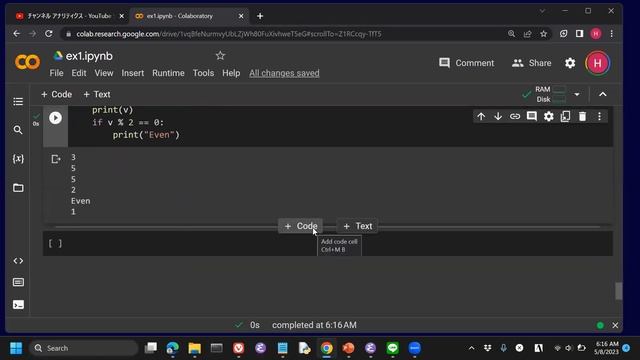This screenshot has width=640, height=360.
Task: Open the View menu
Action: (104, 73)
